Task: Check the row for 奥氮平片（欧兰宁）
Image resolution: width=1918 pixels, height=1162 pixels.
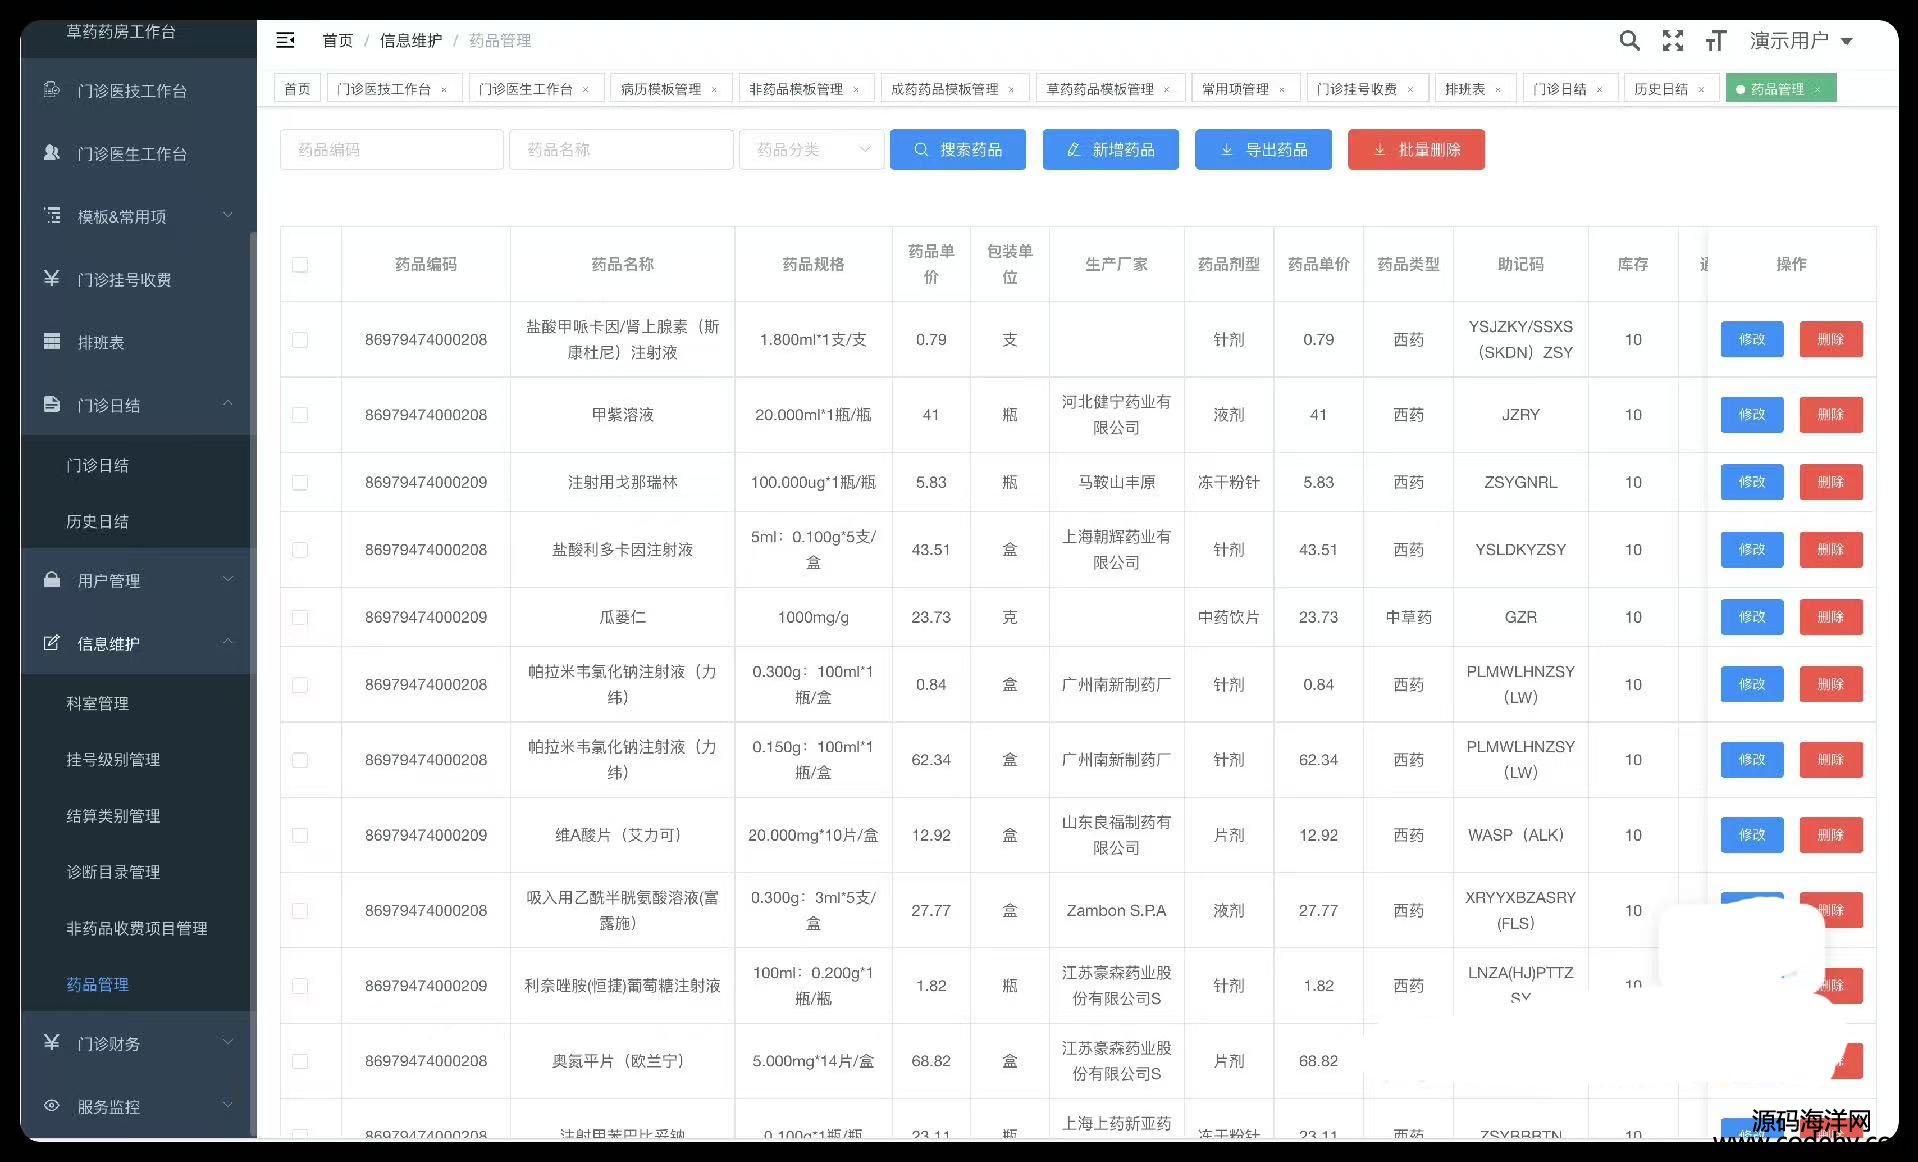Action: point(300,1061)
